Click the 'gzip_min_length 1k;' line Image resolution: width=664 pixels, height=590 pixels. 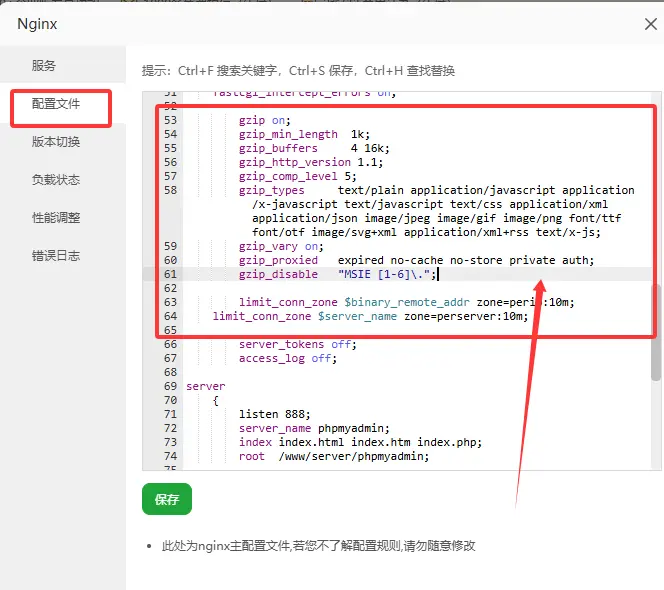(304, 134)
